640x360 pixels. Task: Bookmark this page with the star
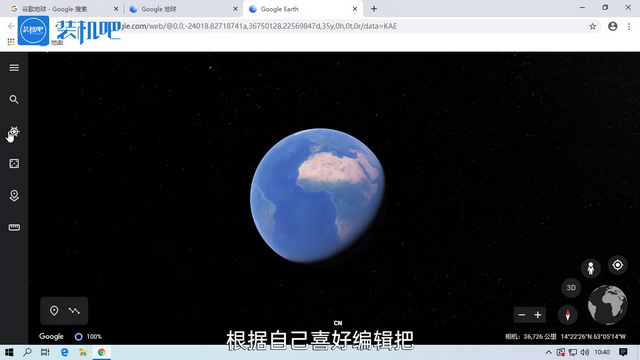click(x=593, y=27)
